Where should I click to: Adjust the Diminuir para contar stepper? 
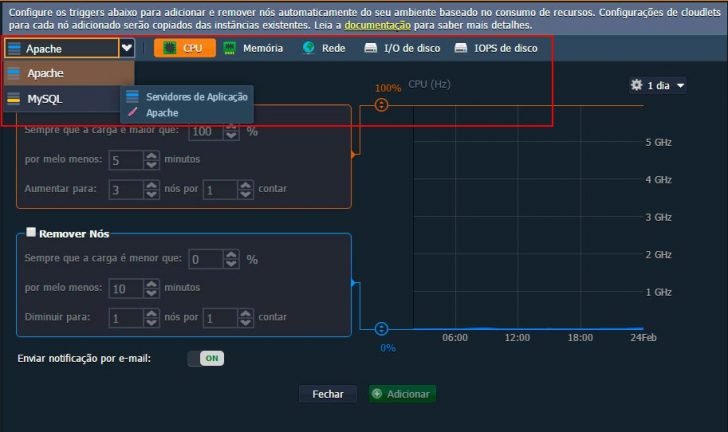tap(246, 318)
